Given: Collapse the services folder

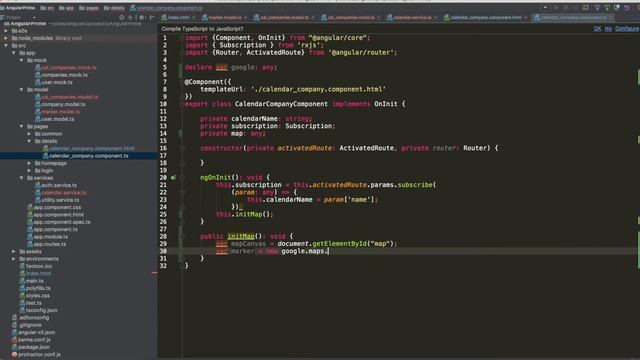Looking at the screenshot, I should (x=22, y=178).
